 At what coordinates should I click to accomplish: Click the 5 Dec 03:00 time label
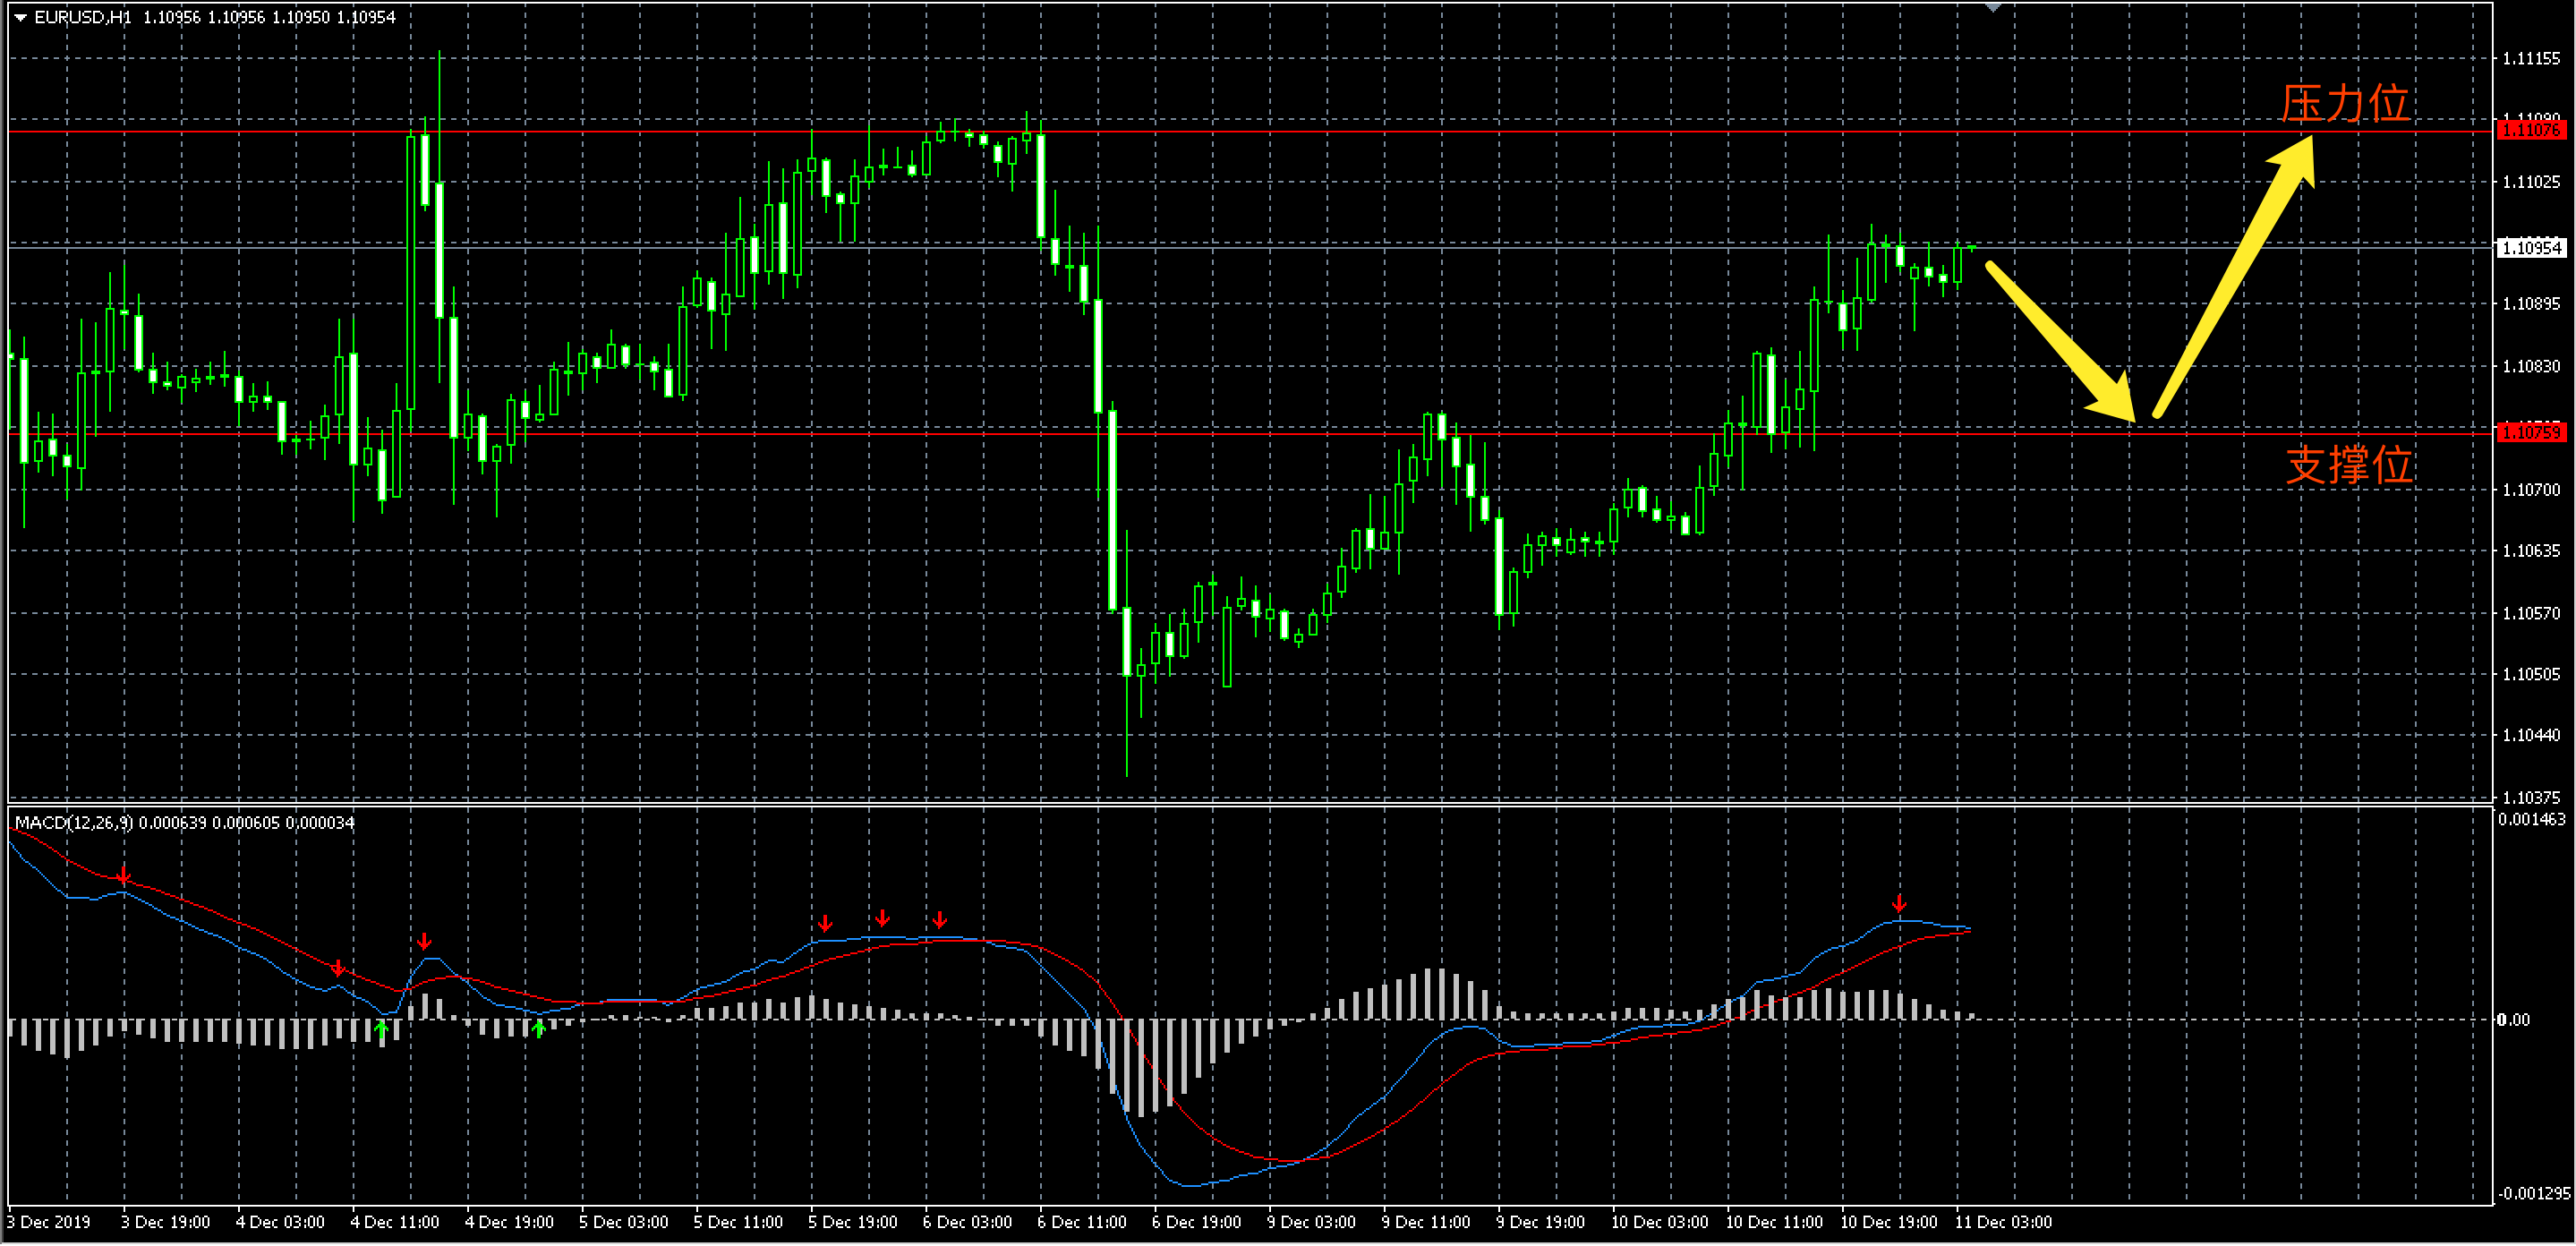[623, 1221]
